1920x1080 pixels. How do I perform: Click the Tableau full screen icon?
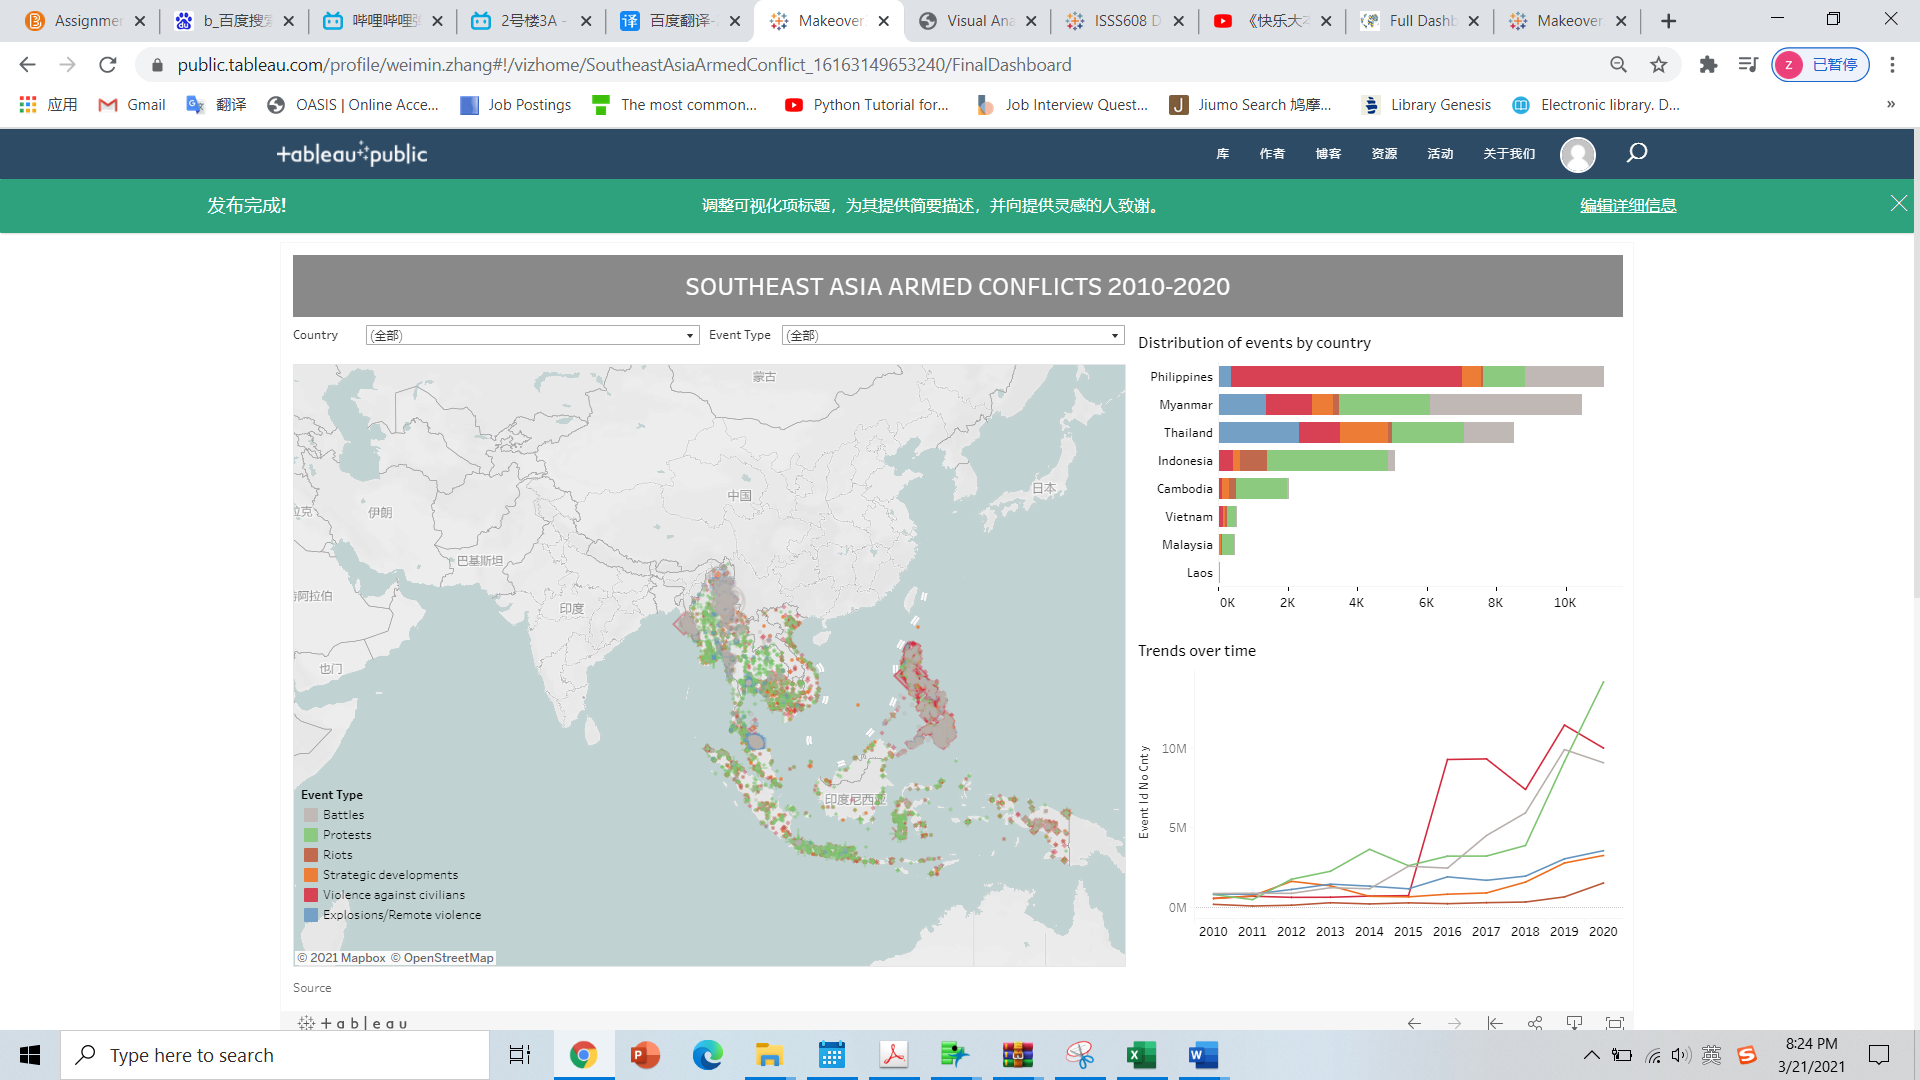(1614, 1023)
